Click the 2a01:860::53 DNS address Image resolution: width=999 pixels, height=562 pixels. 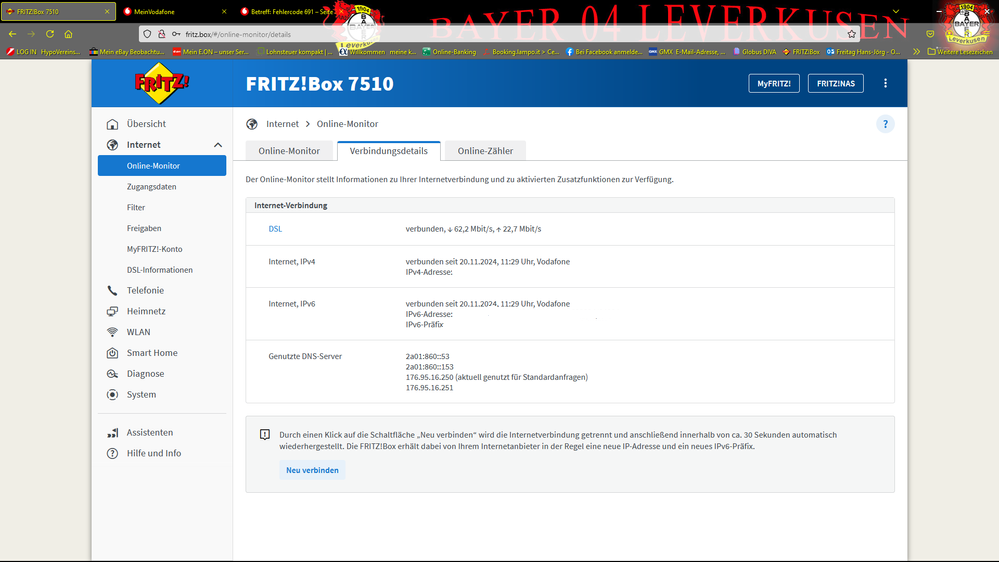428,357
